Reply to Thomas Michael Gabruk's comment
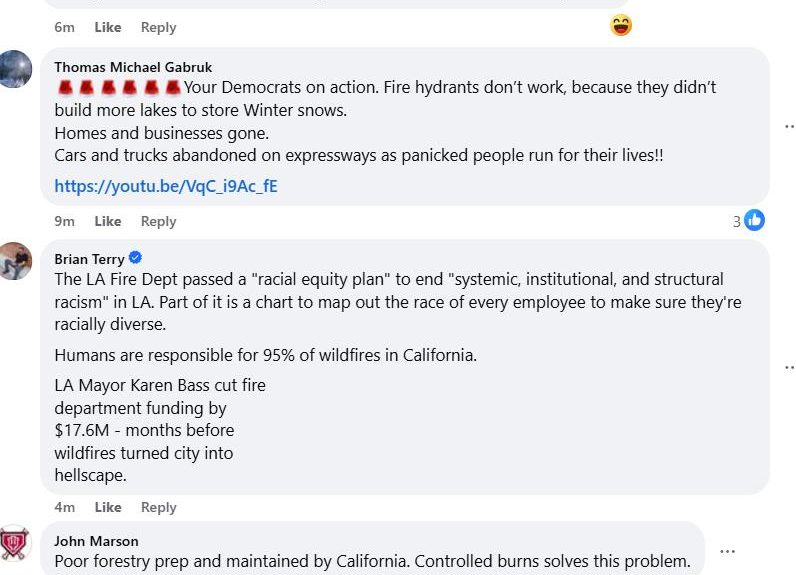 [x=158, y=221]
